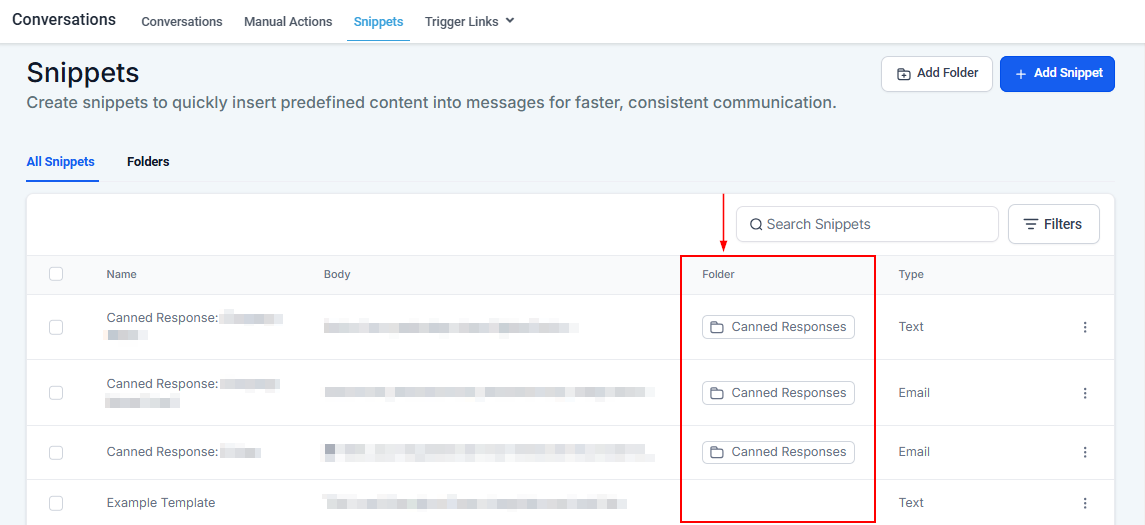Open the Filters panel
The width and height of the screenshot is (1145, 525).
[1053, 224]
